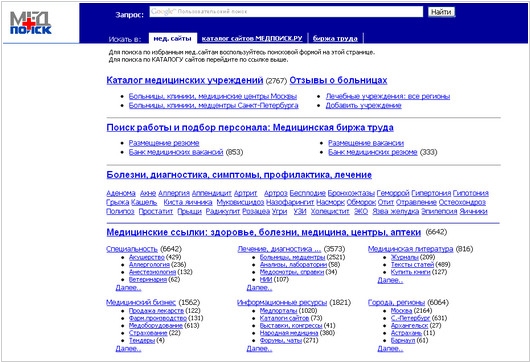Click Тексты статей link
Viewport: 530px width, 362px height.
tap(412, 265)
